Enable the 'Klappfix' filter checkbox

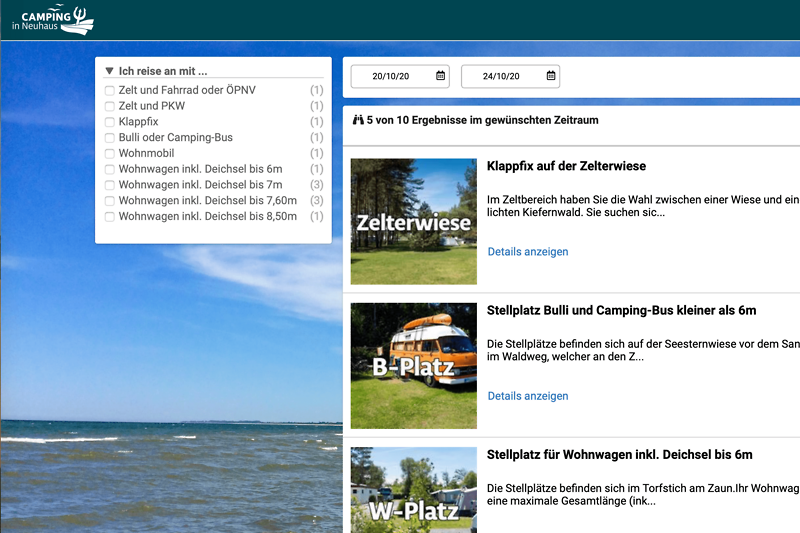click(x=110, y=122)
